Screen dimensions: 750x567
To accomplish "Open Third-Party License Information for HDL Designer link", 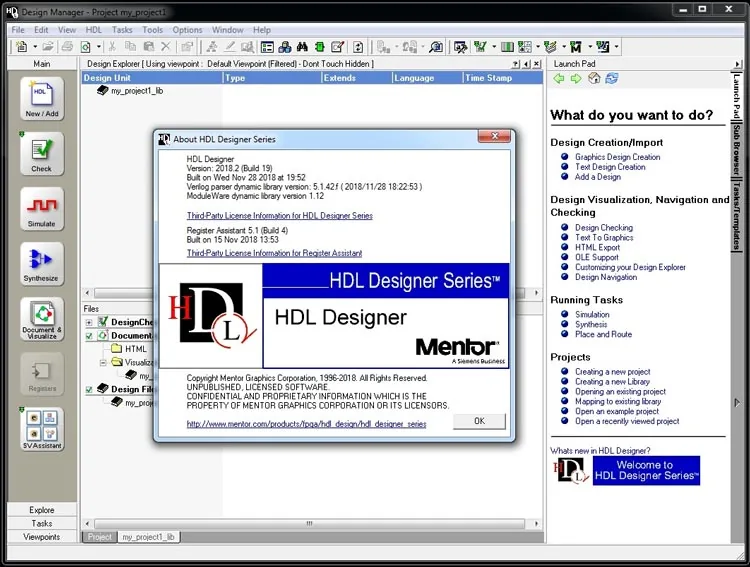I will click(280, 216).
